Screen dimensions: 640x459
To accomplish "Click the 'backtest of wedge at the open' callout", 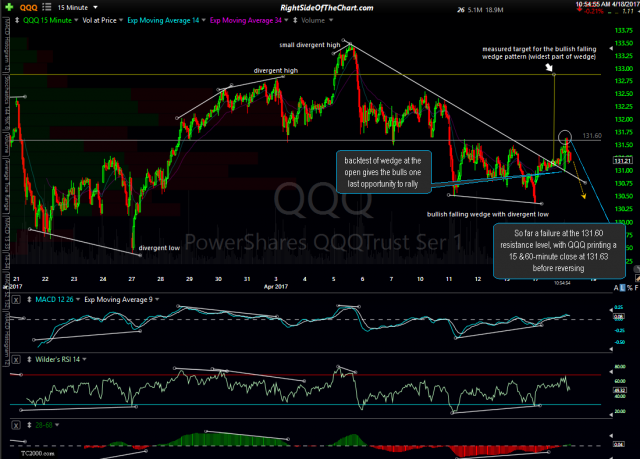I will (383, 172).
